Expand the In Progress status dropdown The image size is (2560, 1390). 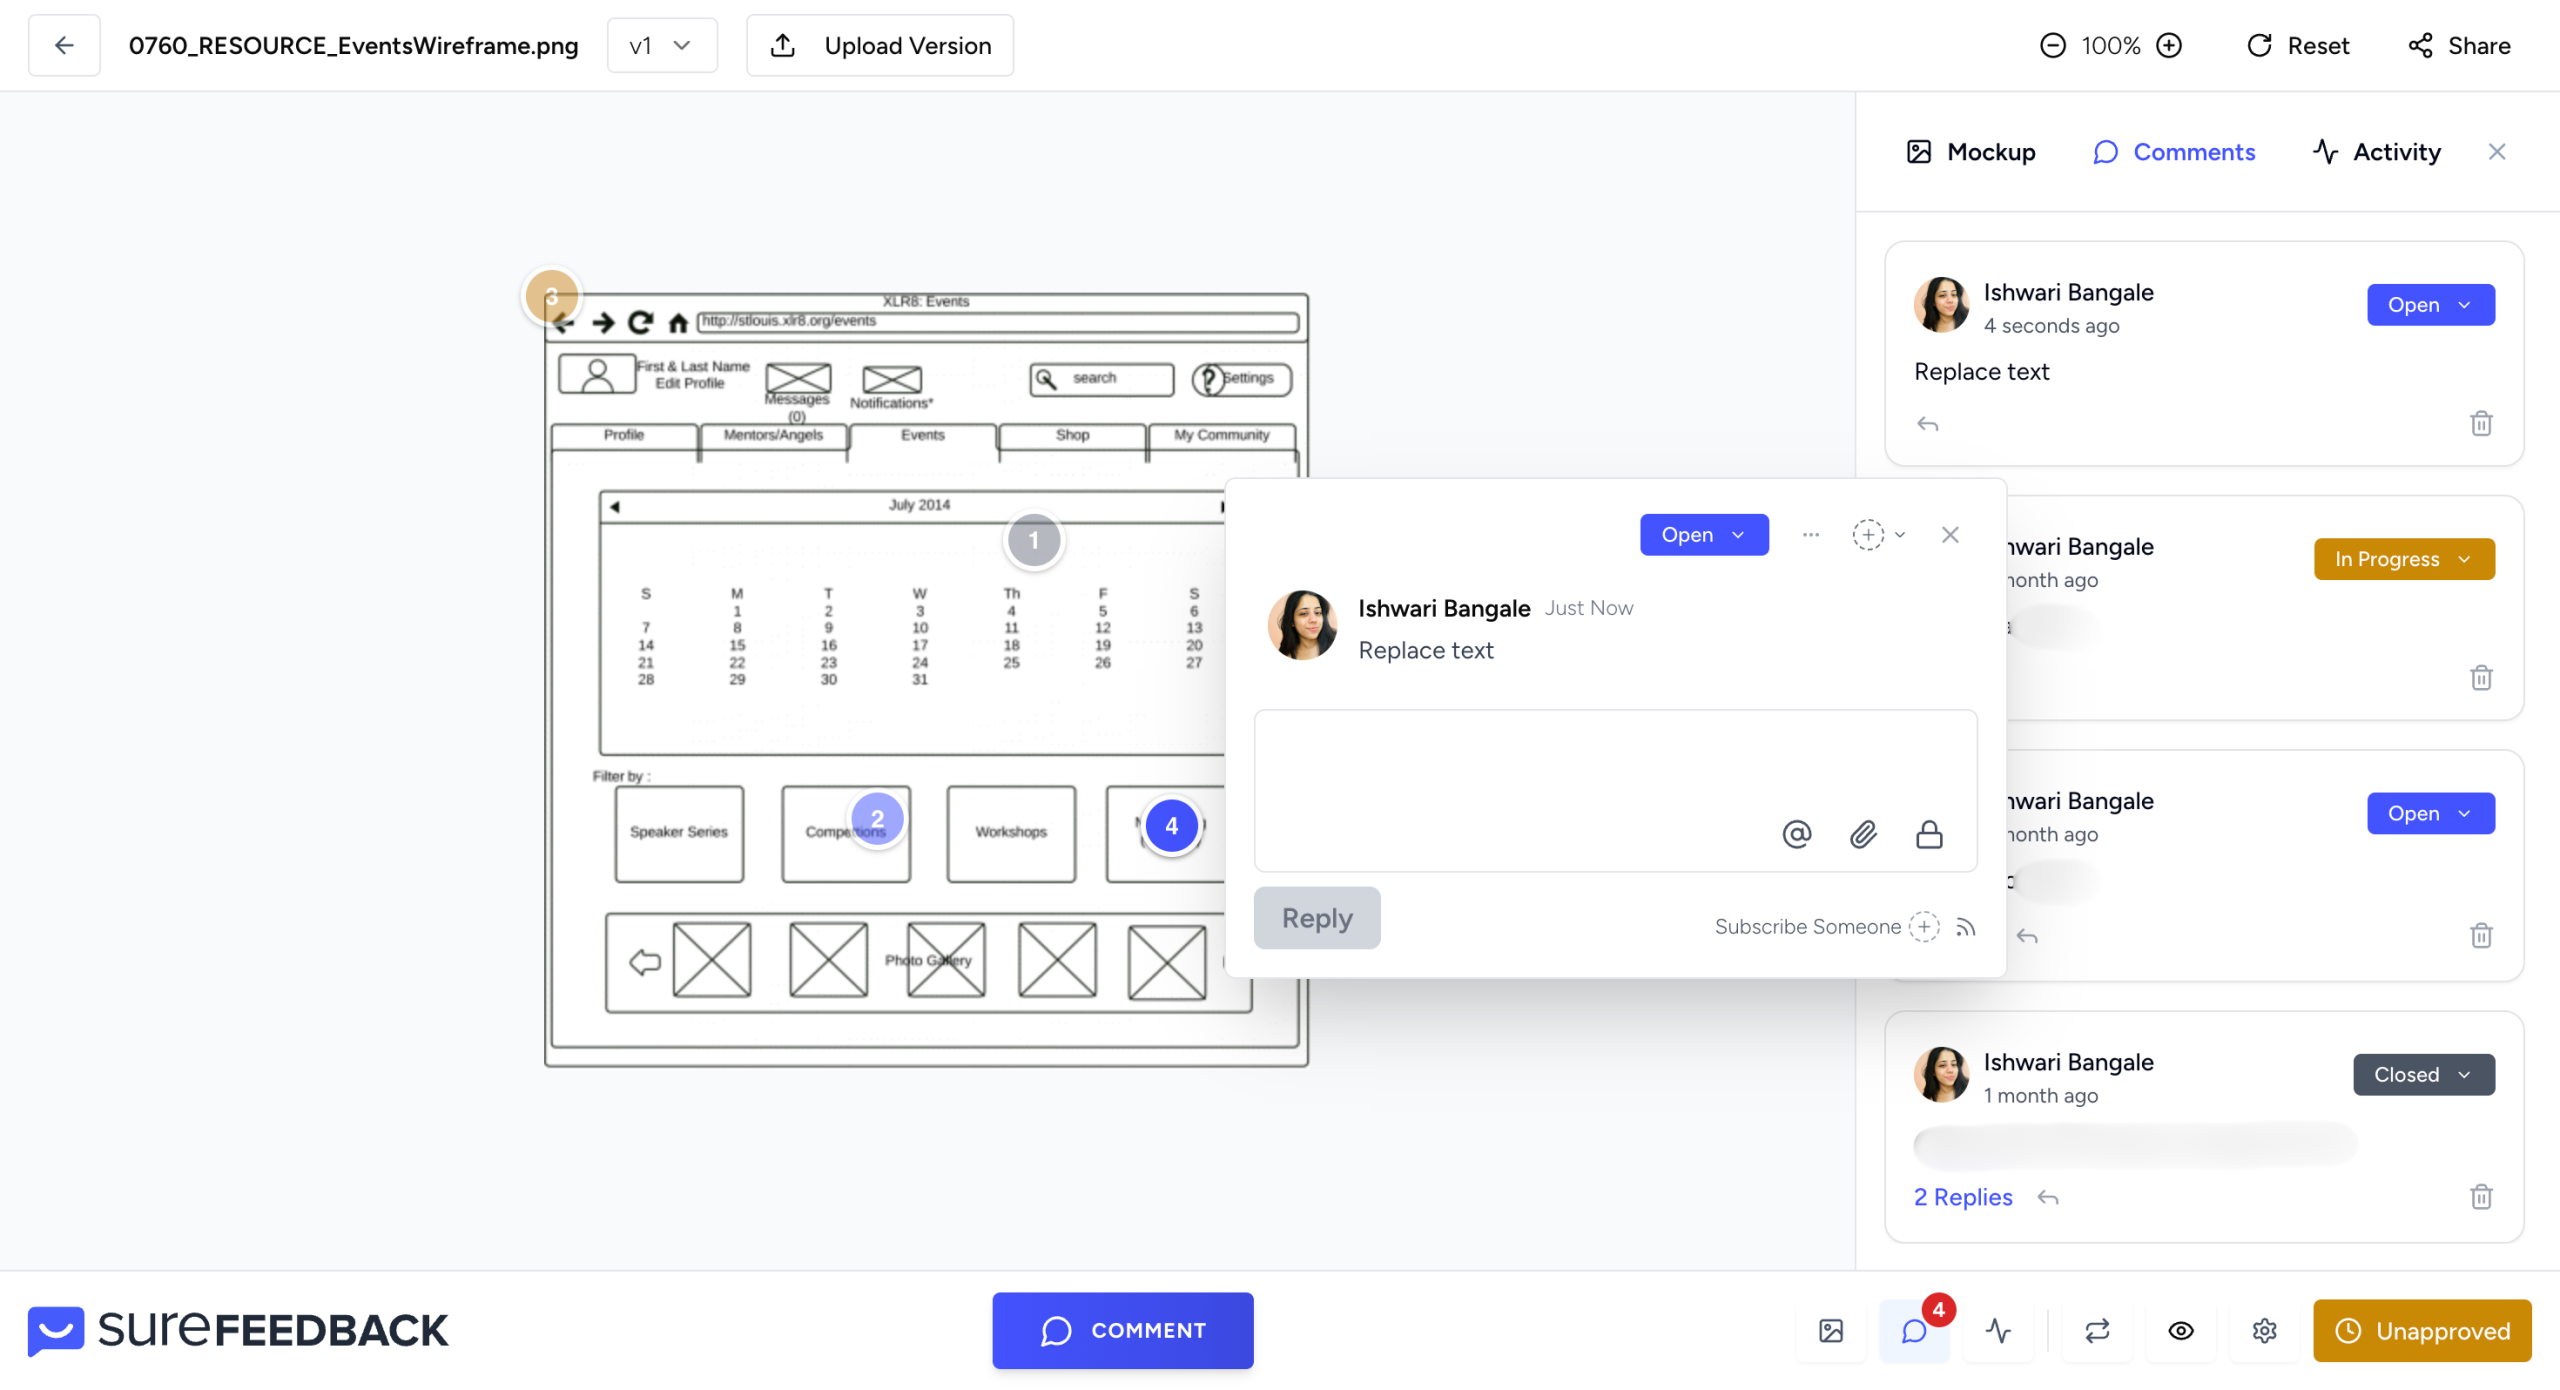pyautogui.click(x=2403, y=558)
